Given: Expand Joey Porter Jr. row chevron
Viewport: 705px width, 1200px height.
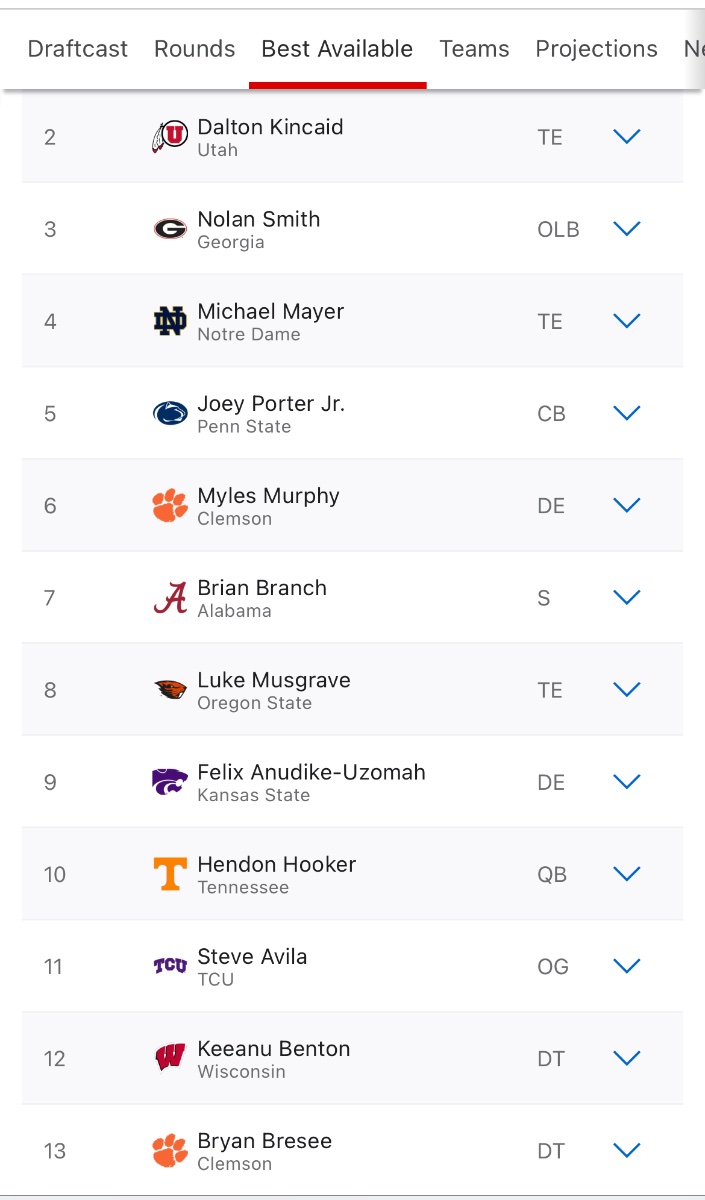Looking at the screenshot, I should (x=626, y=413).
